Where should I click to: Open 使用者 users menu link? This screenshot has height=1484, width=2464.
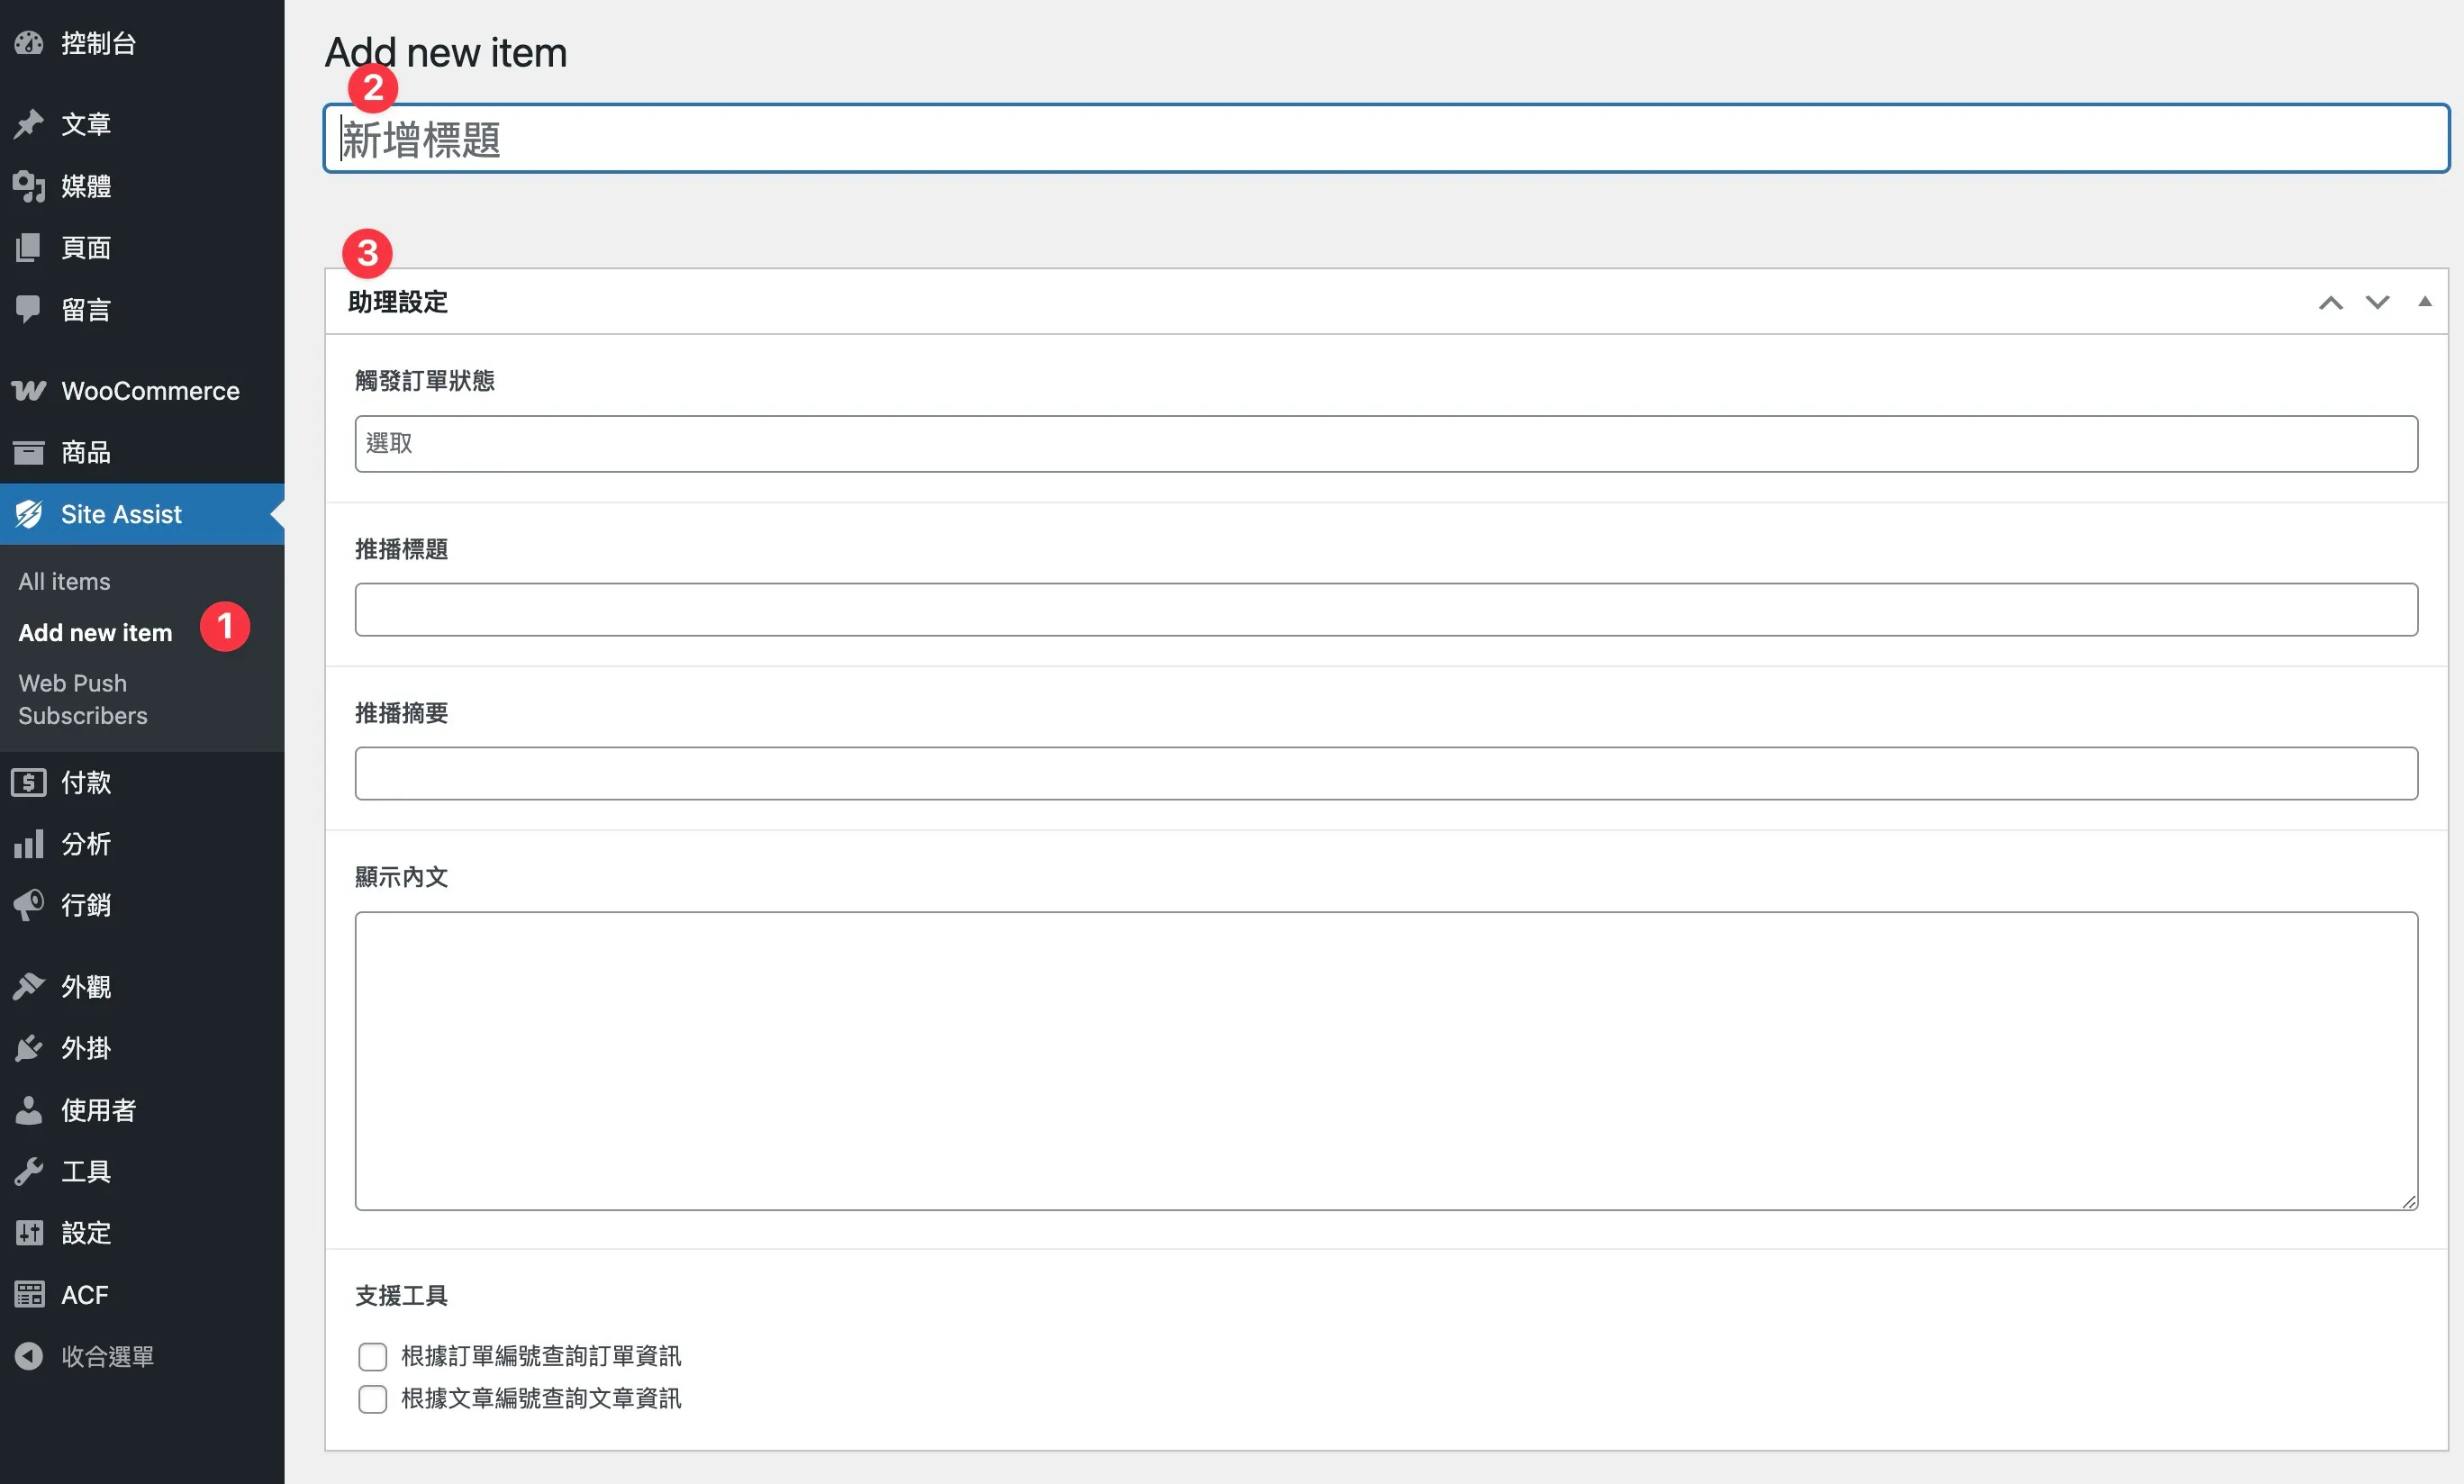(x=98, y=1110)
